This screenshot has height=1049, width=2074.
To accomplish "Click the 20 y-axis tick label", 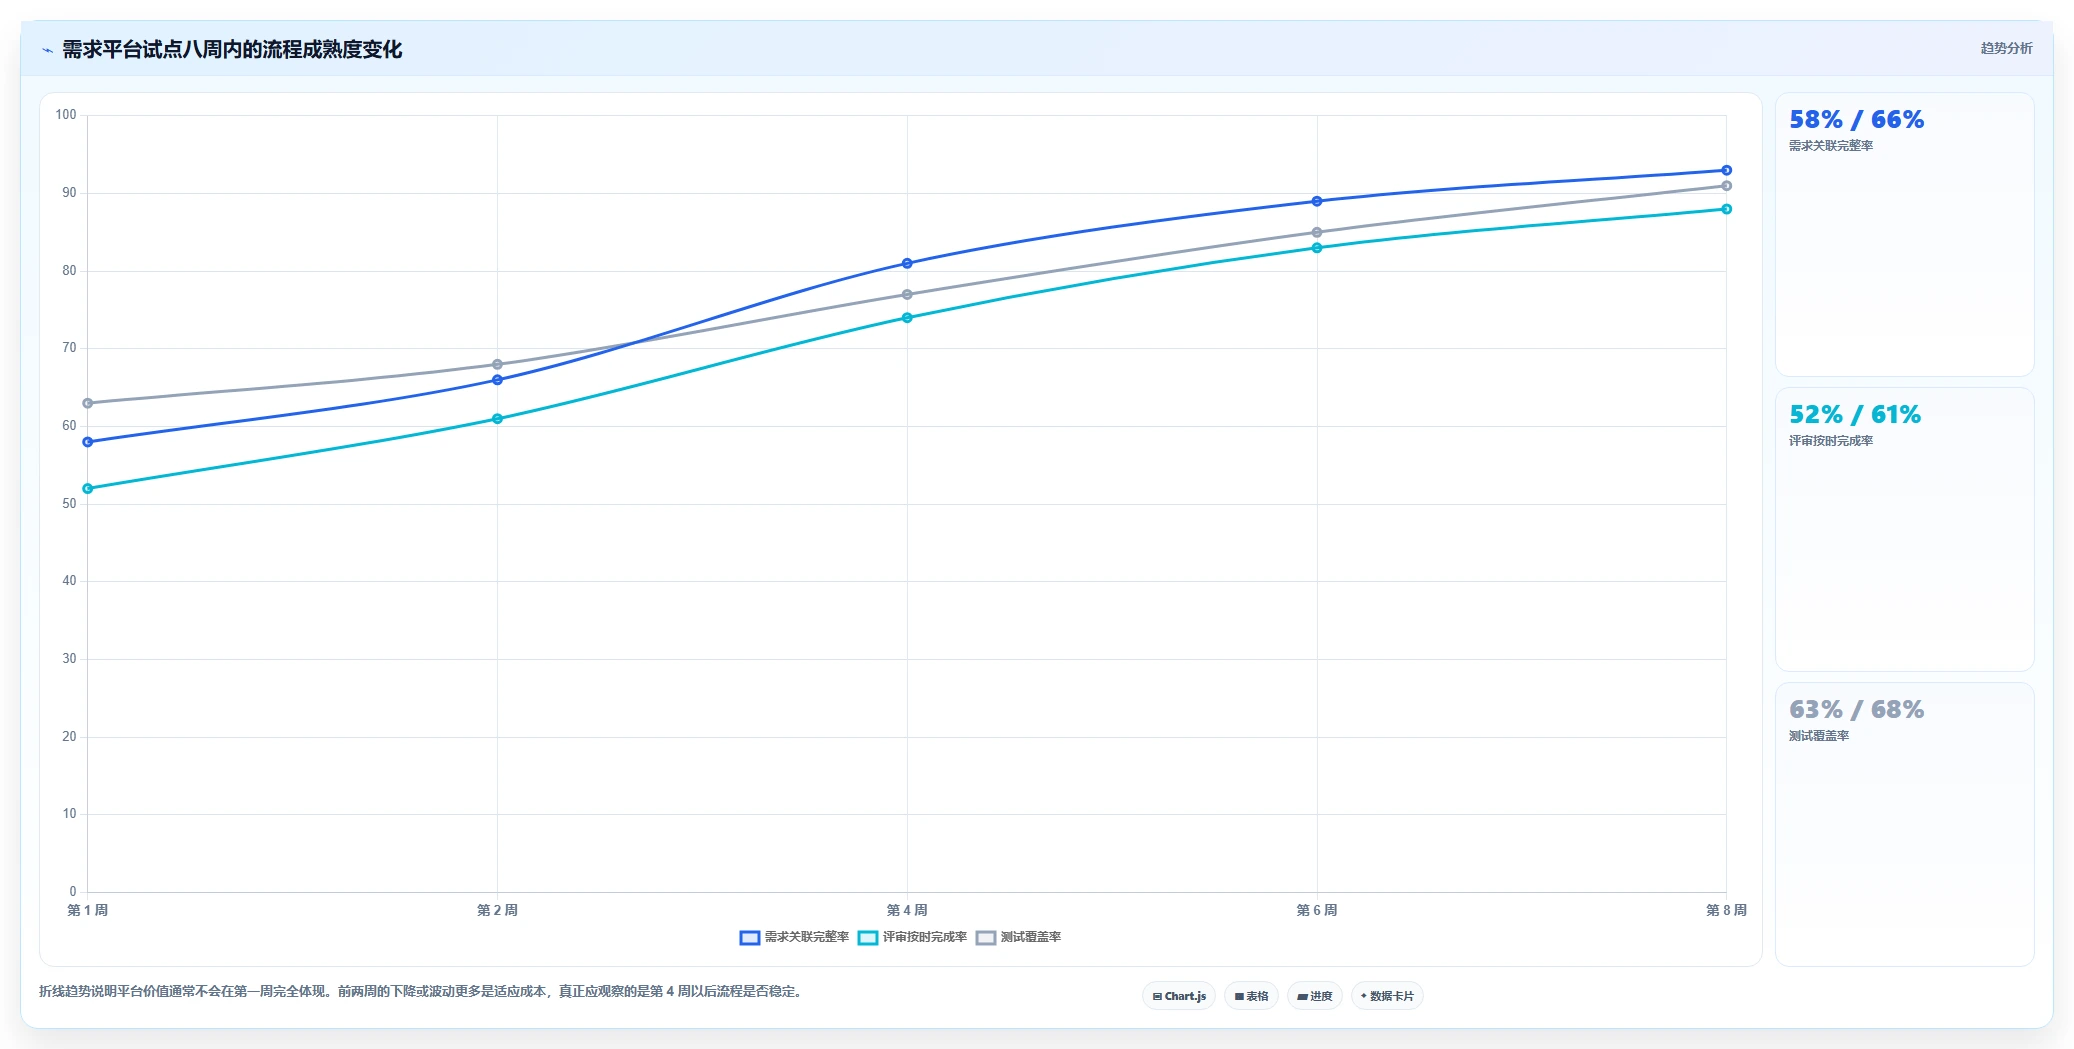I will pos(69,737).
